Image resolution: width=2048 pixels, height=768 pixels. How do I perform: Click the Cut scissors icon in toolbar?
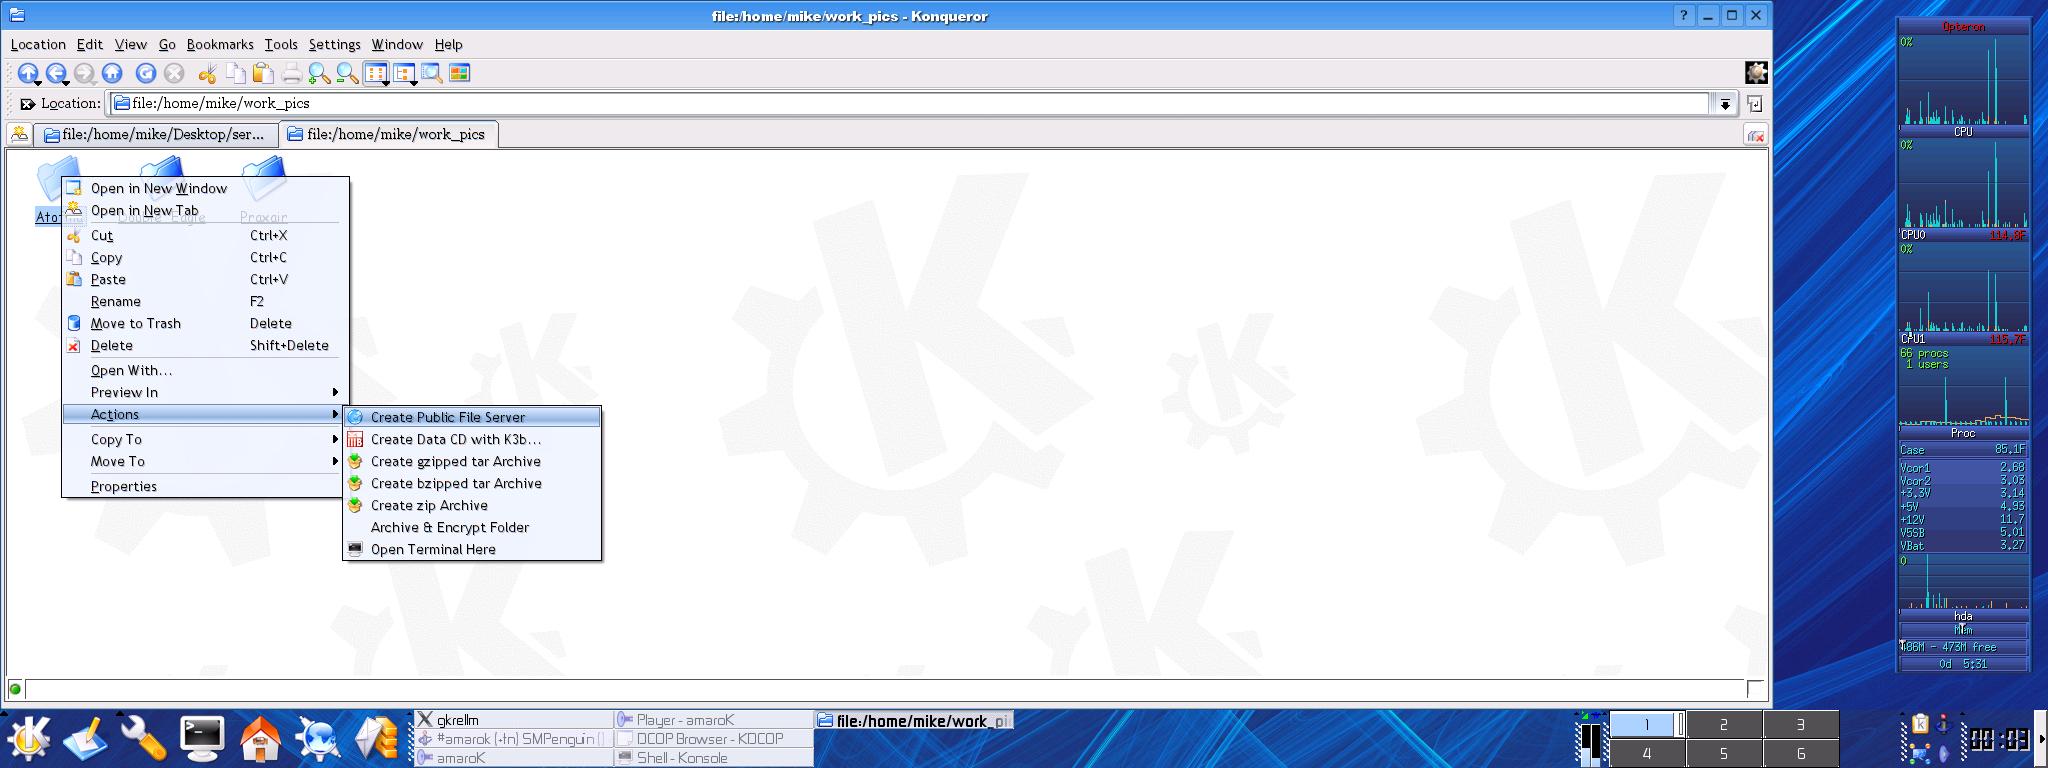(207, 73)
